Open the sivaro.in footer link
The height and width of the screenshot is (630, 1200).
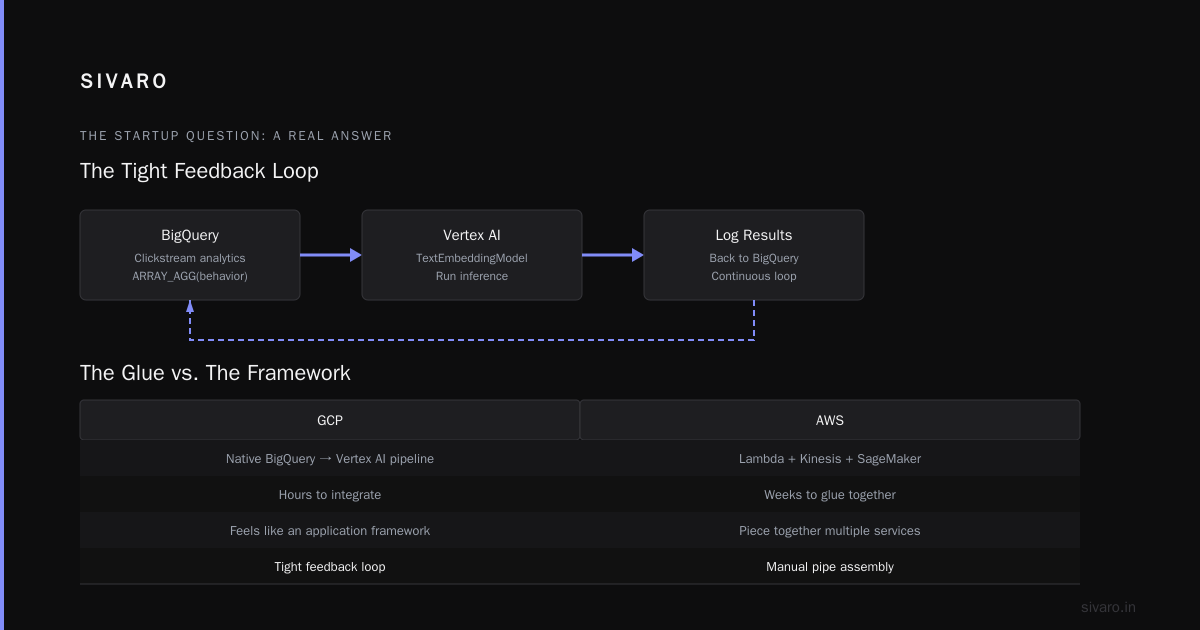point(1108,607)
